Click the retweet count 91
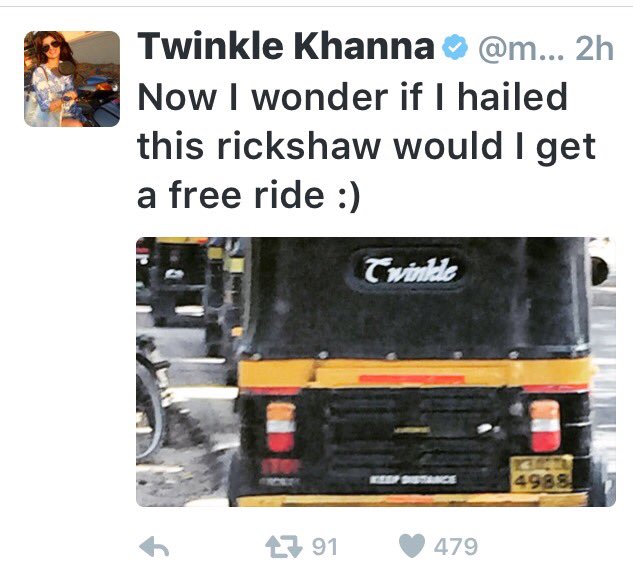The image size is (633, 579). 325,547
